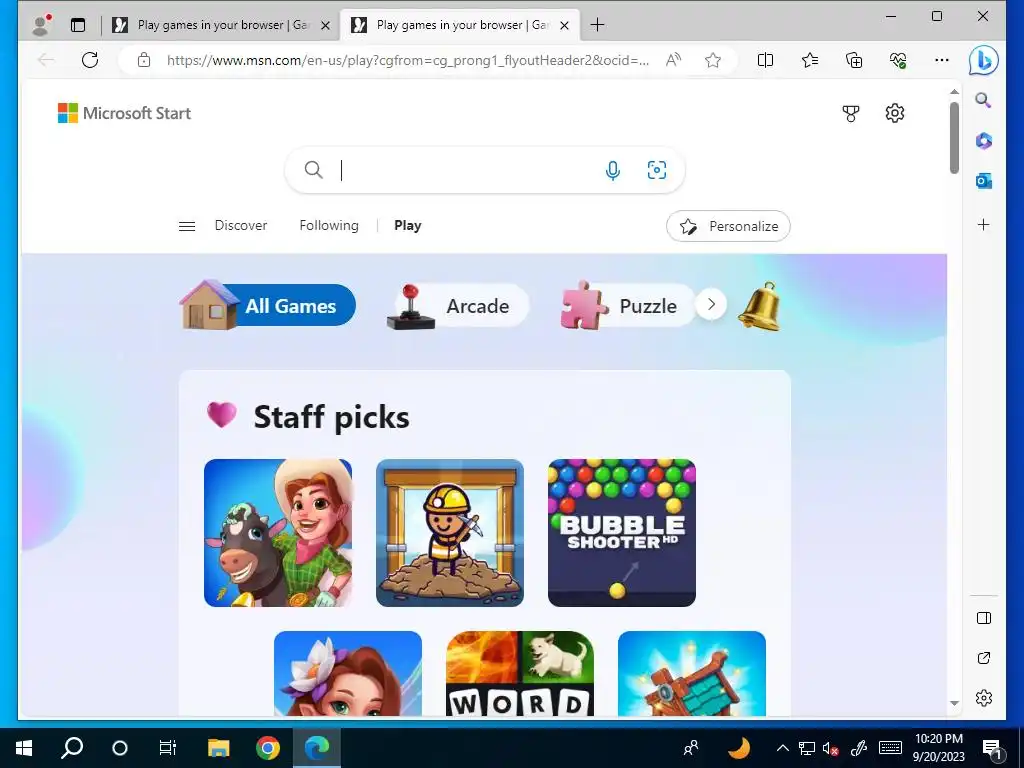Open Edge Settings and more menu
This screenshot has width=1024, height=768.
(x=942, y=61)
